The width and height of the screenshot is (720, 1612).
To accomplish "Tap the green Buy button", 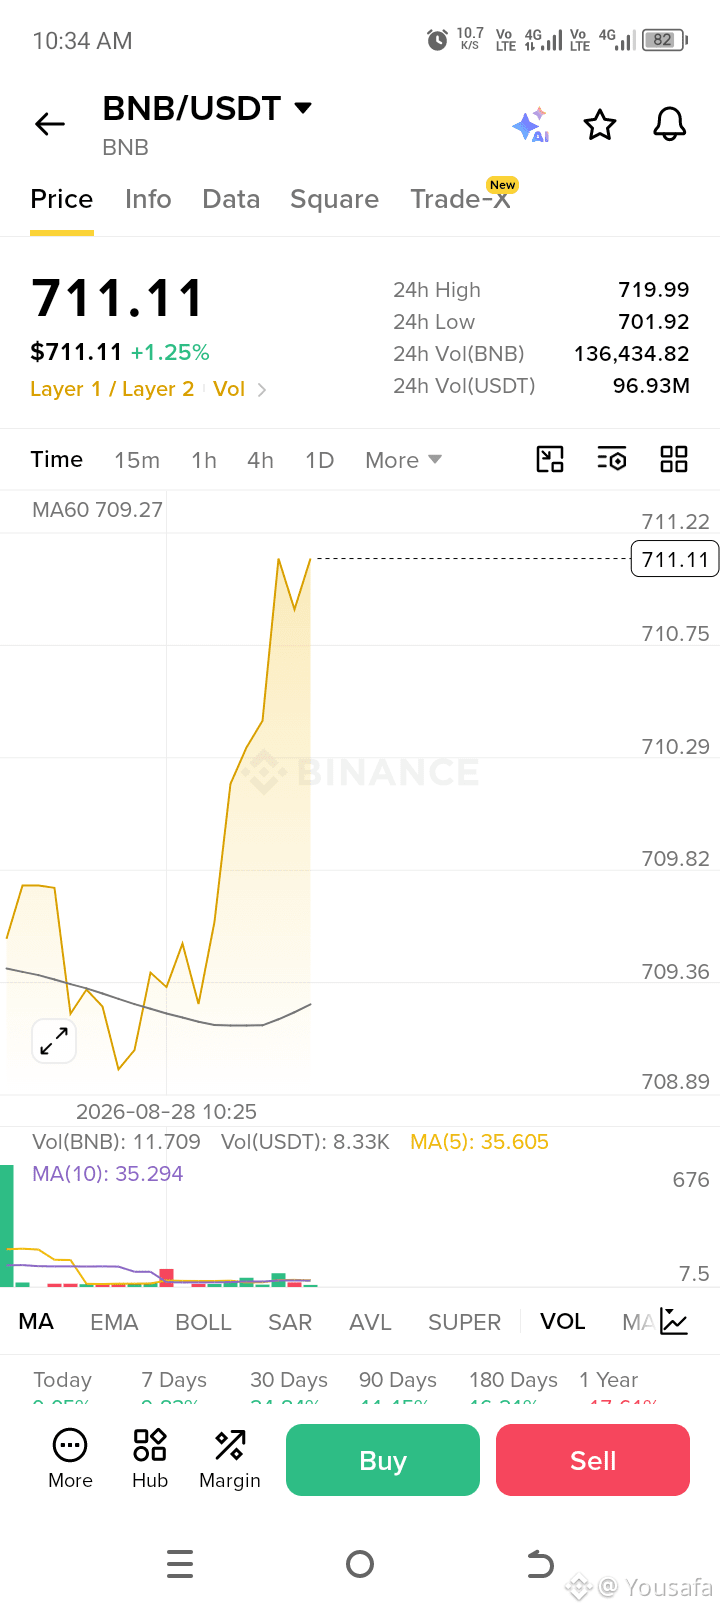I will point(383,1460).
